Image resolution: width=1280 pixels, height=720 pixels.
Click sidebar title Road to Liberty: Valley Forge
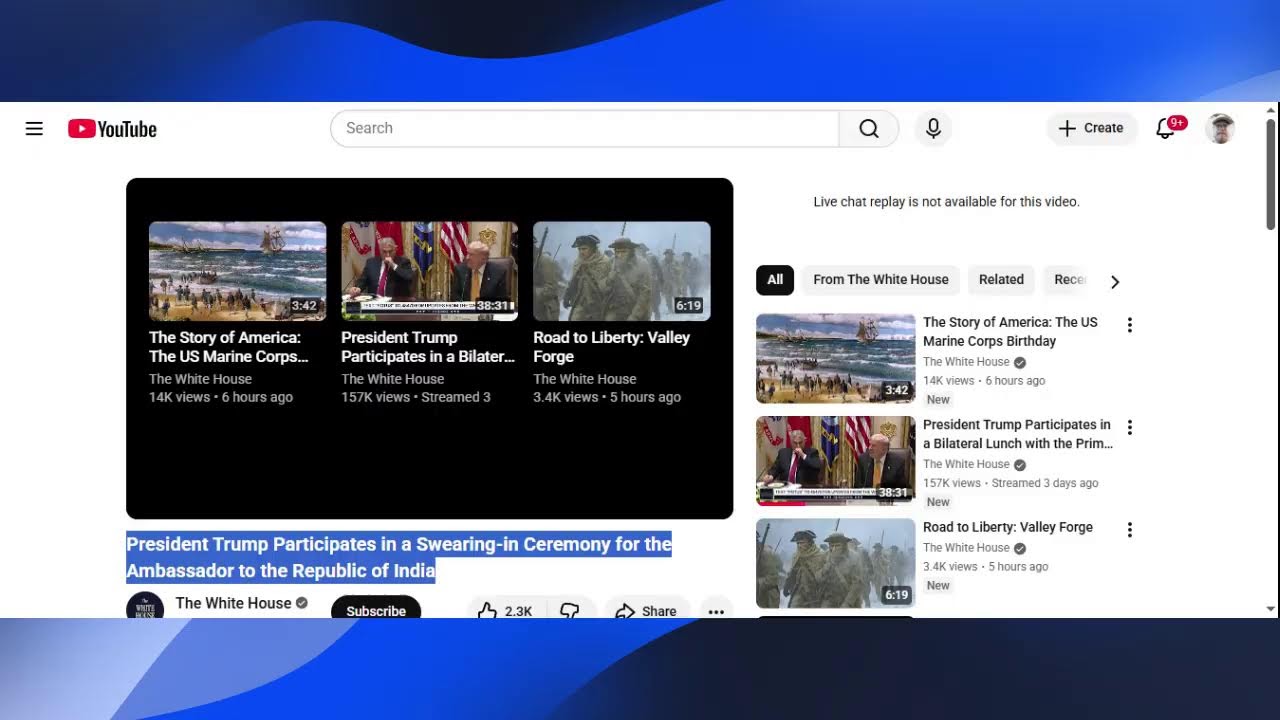pyautogui.click(x=1008, y=527)
